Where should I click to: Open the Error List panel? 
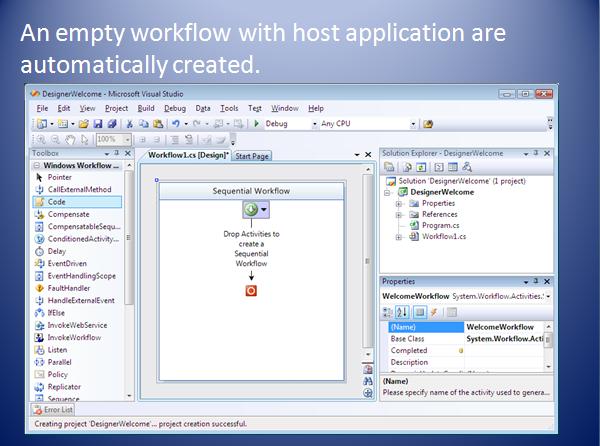coord(57,409)
